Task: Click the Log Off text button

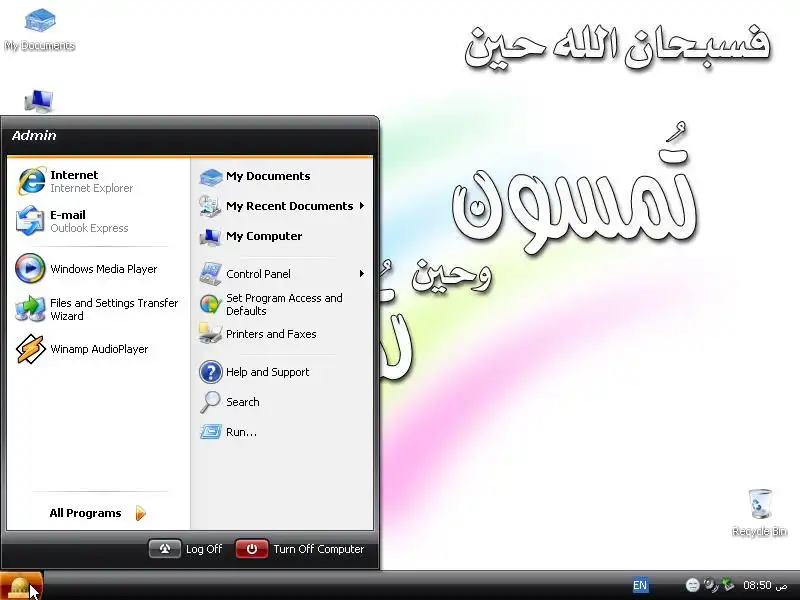Action: tap(204, 549)
